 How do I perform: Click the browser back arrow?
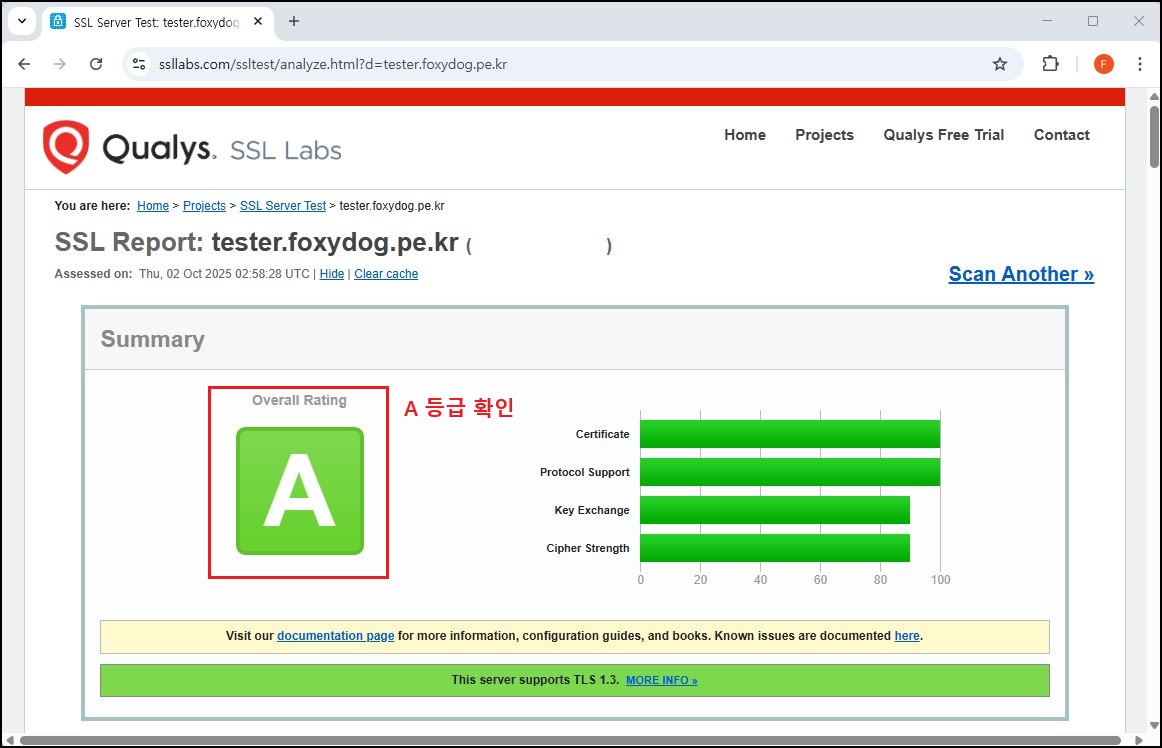(24, 64)
